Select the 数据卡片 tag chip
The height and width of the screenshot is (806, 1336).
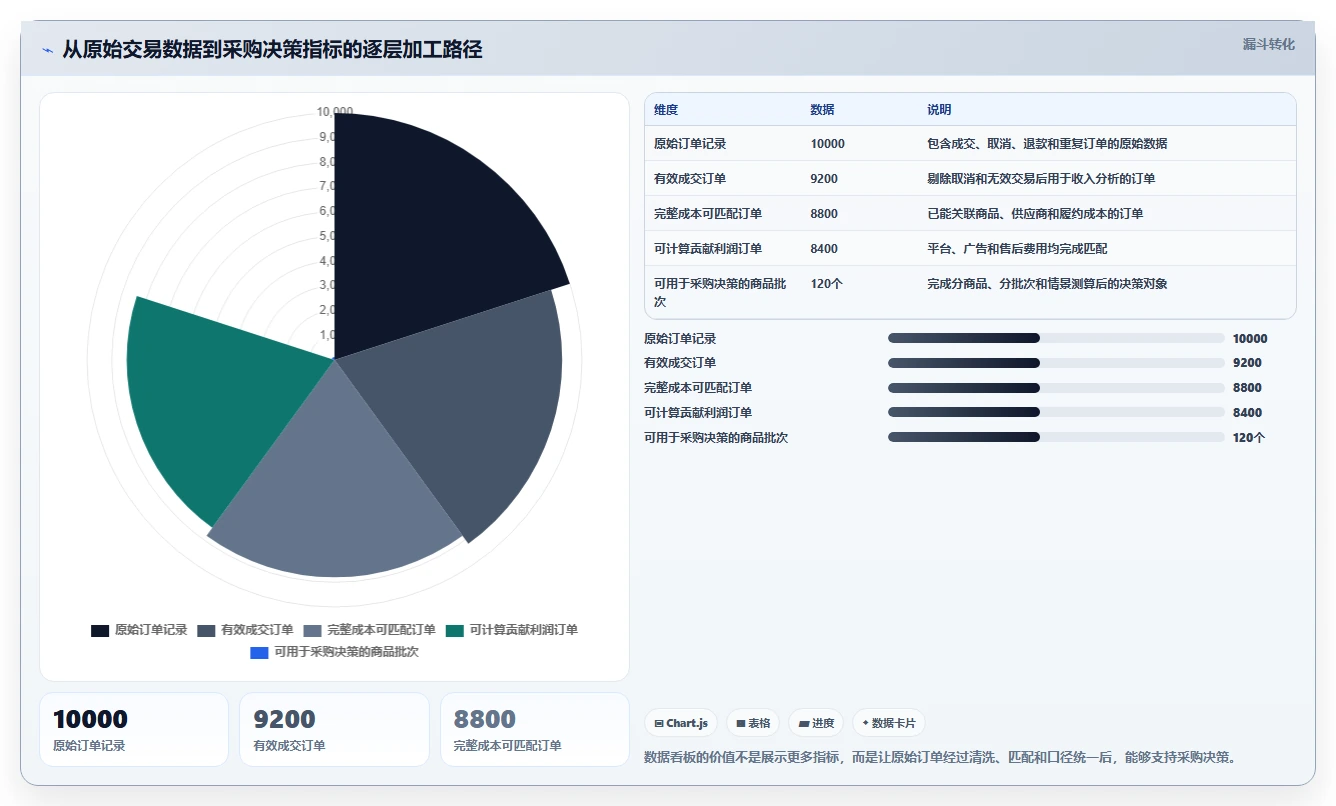click(888, 723)
